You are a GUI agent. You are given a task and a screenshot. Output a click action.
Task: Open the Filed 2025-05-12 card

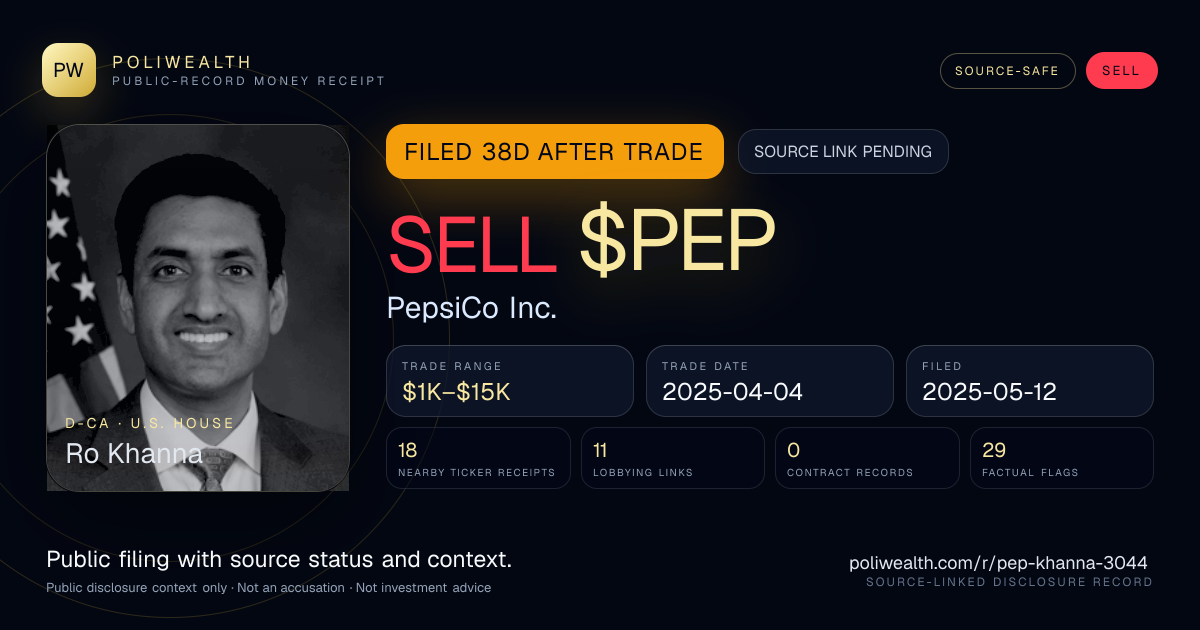coord(1030,381)
